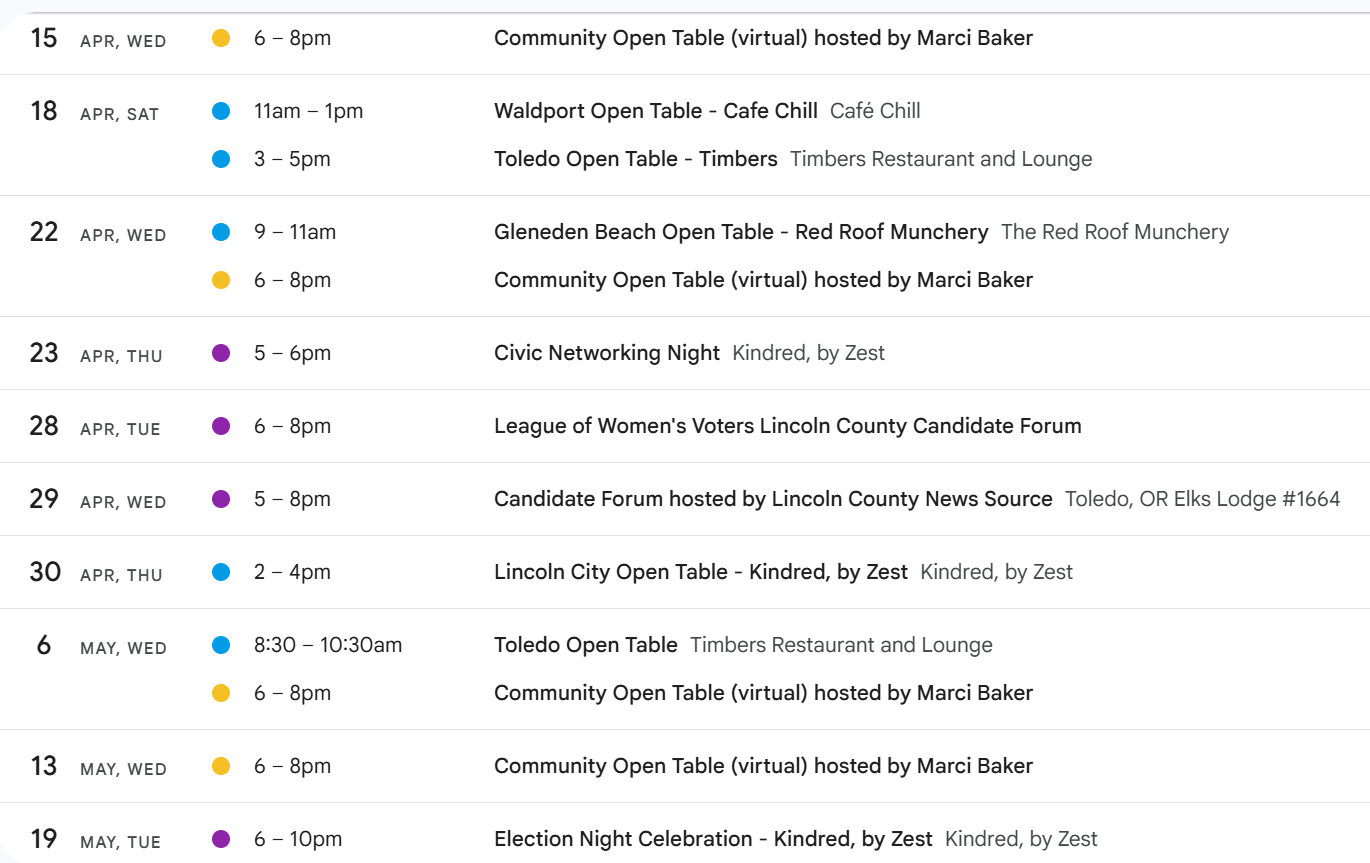Open the Waldport Open Table - Cafe Chill event
This screenshot has width=1370, height=863.
(655, 111)
